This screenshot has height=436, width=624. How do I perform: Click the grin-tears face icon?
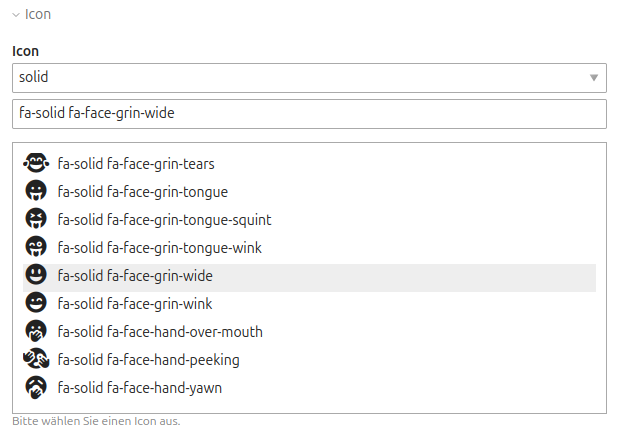pos(36,163)
